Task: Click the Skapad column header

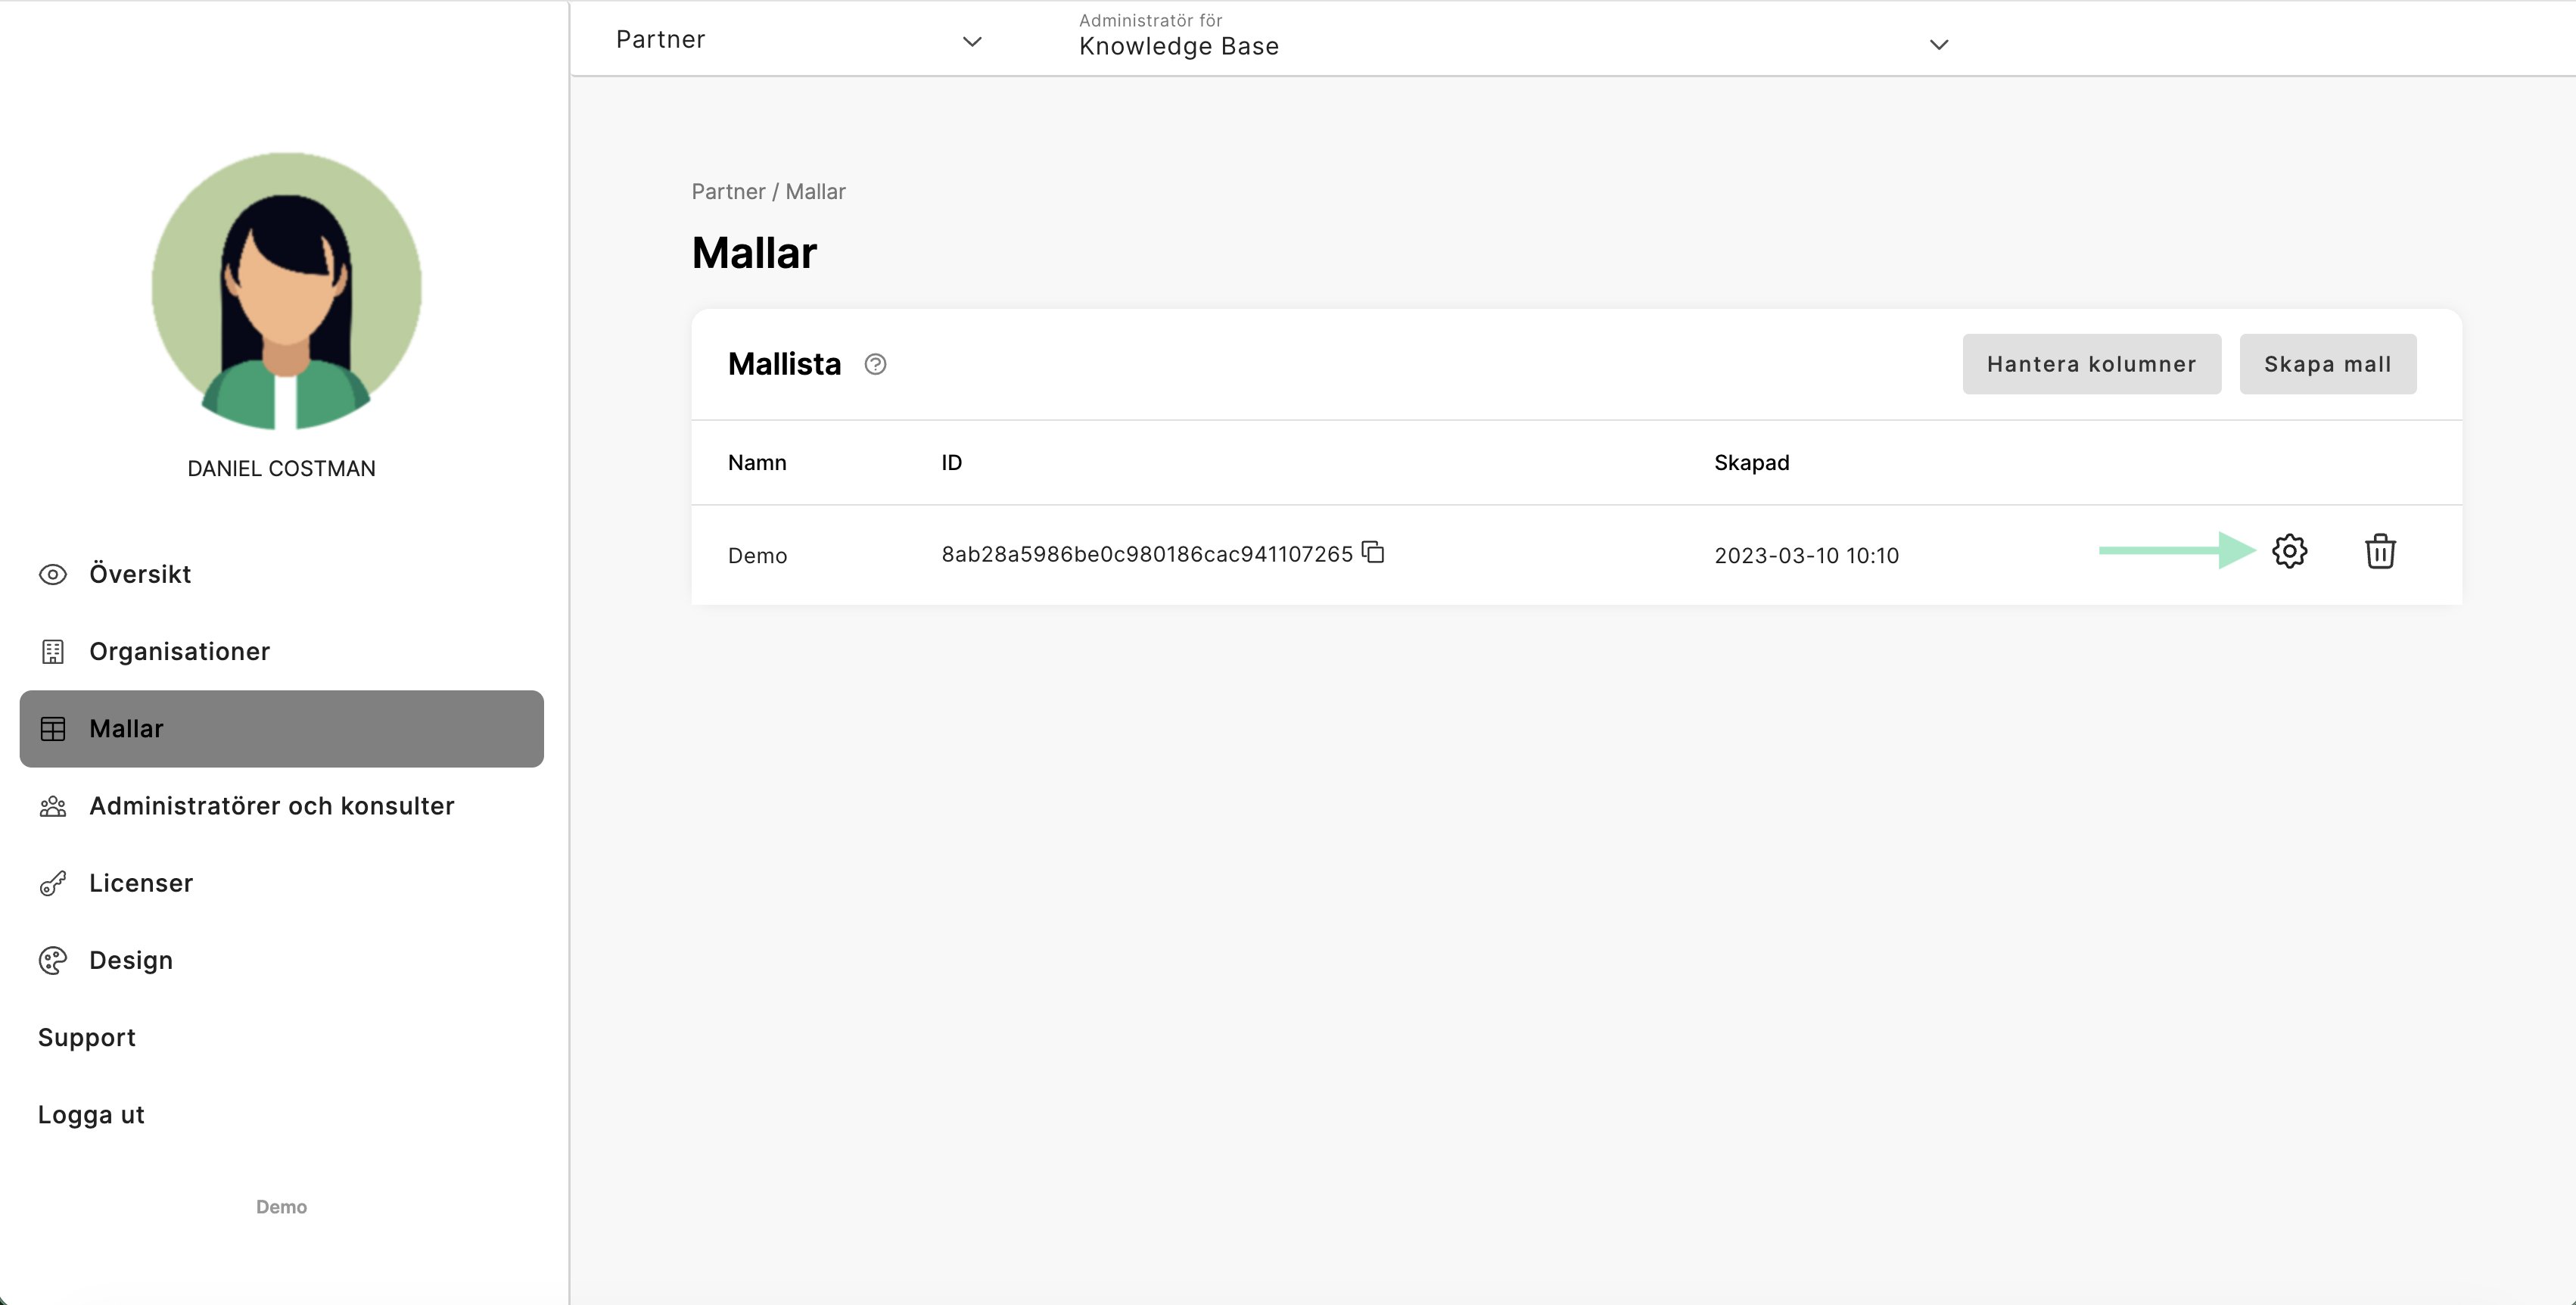Action: coord(1752,463)
